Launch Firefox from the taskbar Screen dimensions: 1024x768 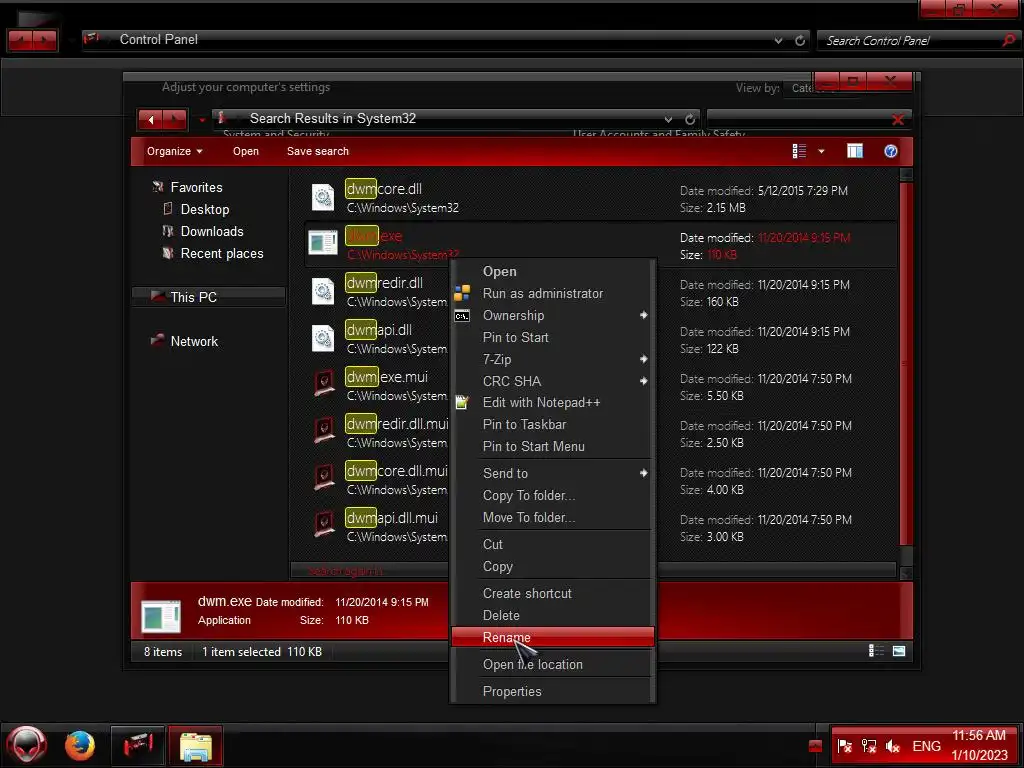[80, 745]
